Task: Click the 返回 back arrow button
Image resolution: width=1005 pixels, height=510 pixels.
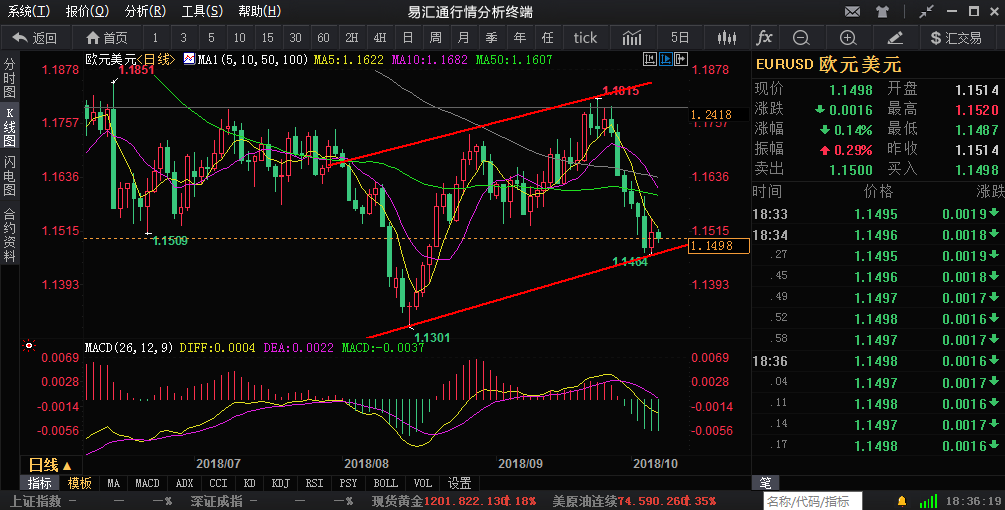Action: (x=35, y=38)
